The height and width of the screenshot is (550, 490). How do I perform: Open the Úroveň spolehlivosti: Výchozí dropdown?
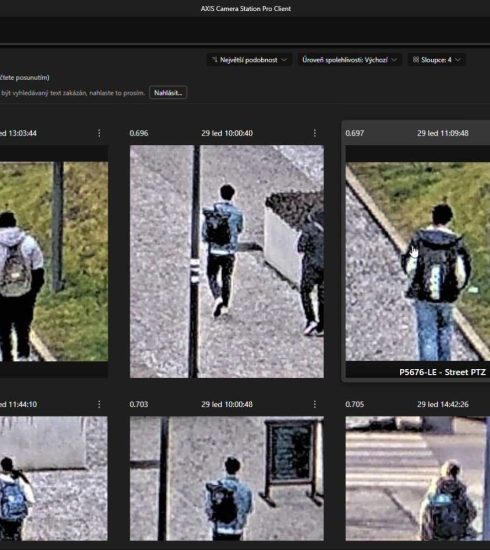(349, 60)
